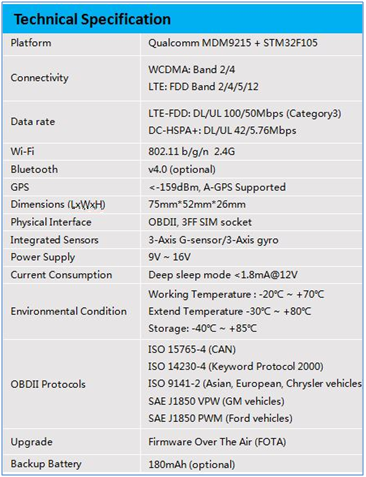Screen dimensions: 366x477
Task: Select Backup Battery 180mAh (optional) value
Action: click(192, 464)
